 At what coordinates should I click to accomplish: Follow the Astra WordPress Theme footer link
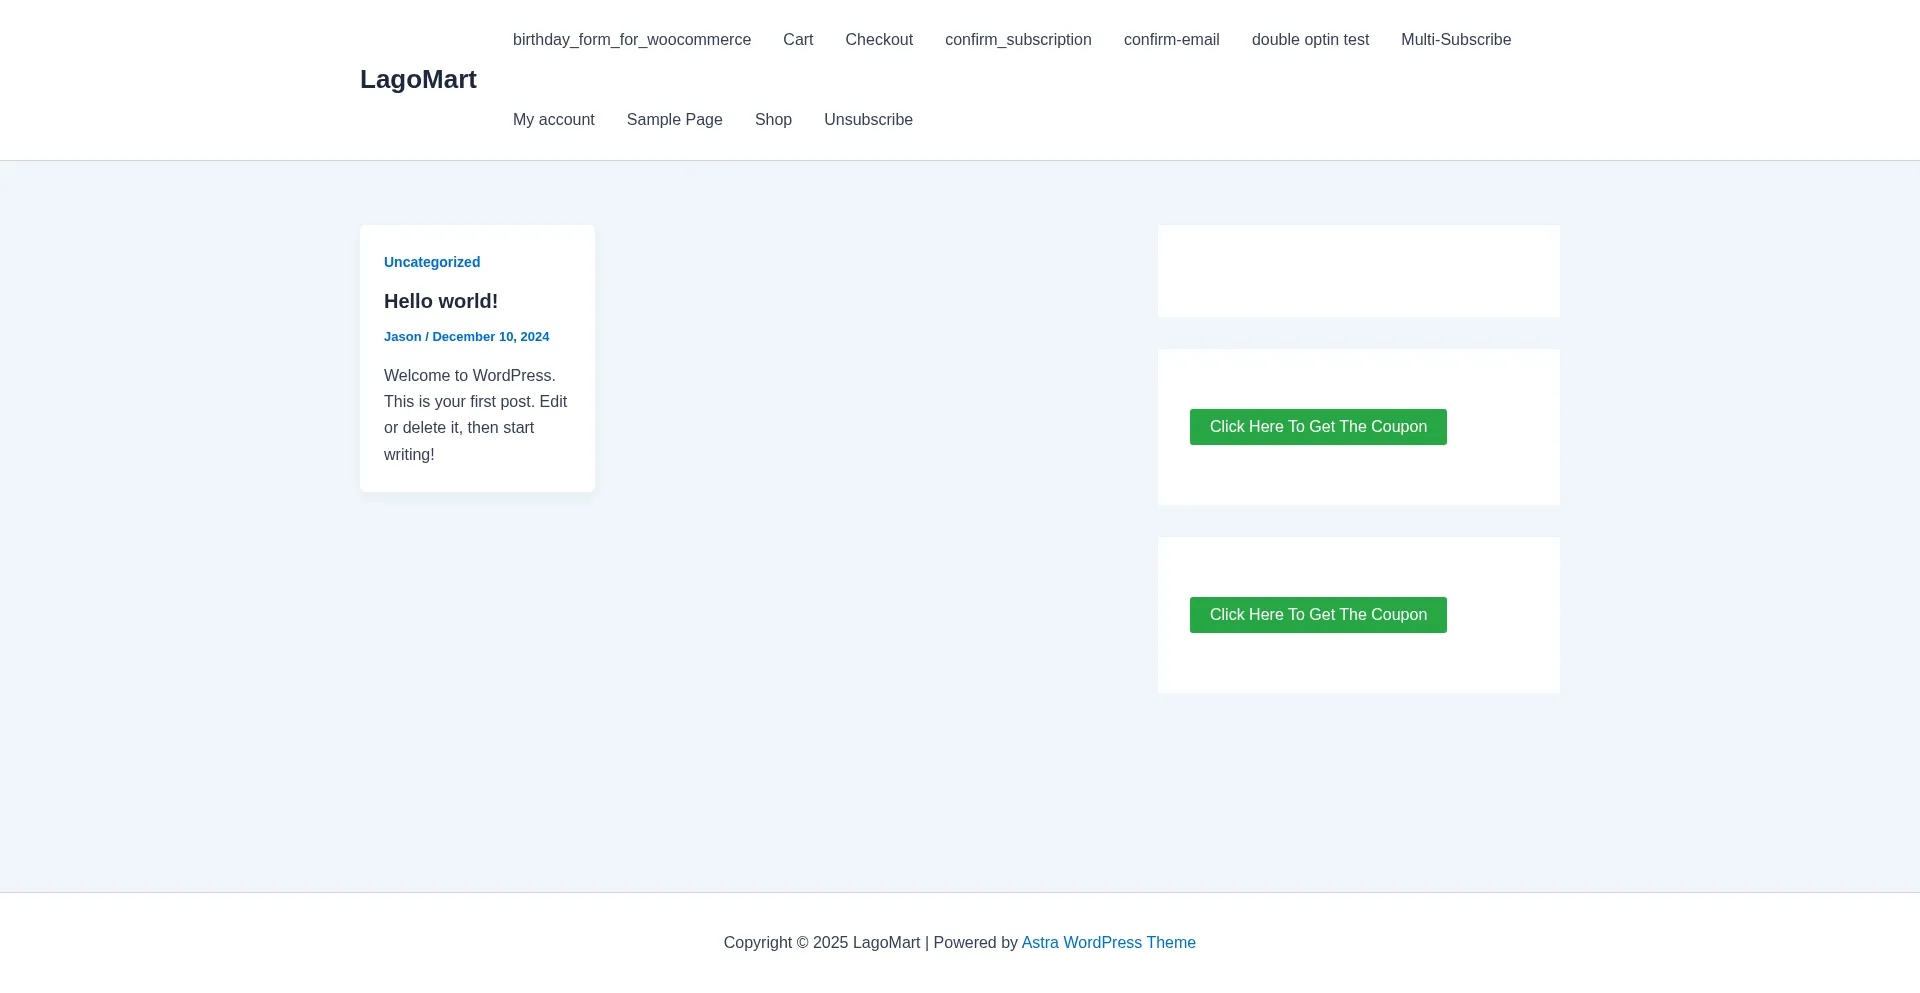tap(1107, 943)
